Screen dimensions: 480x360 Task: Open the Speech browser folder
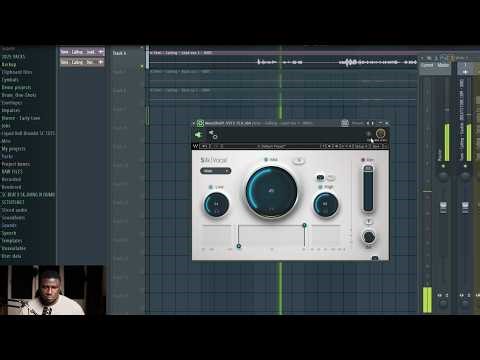pyautogui.click(x=9, y=233)
